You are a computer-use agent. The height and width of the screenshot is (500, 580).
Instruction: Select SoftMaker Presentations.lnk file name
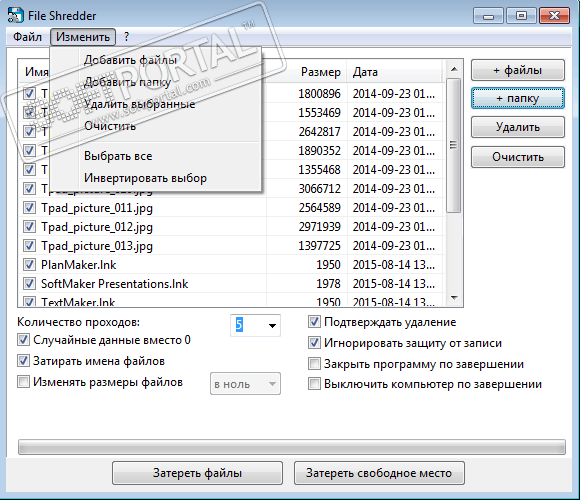pos(114,284)
